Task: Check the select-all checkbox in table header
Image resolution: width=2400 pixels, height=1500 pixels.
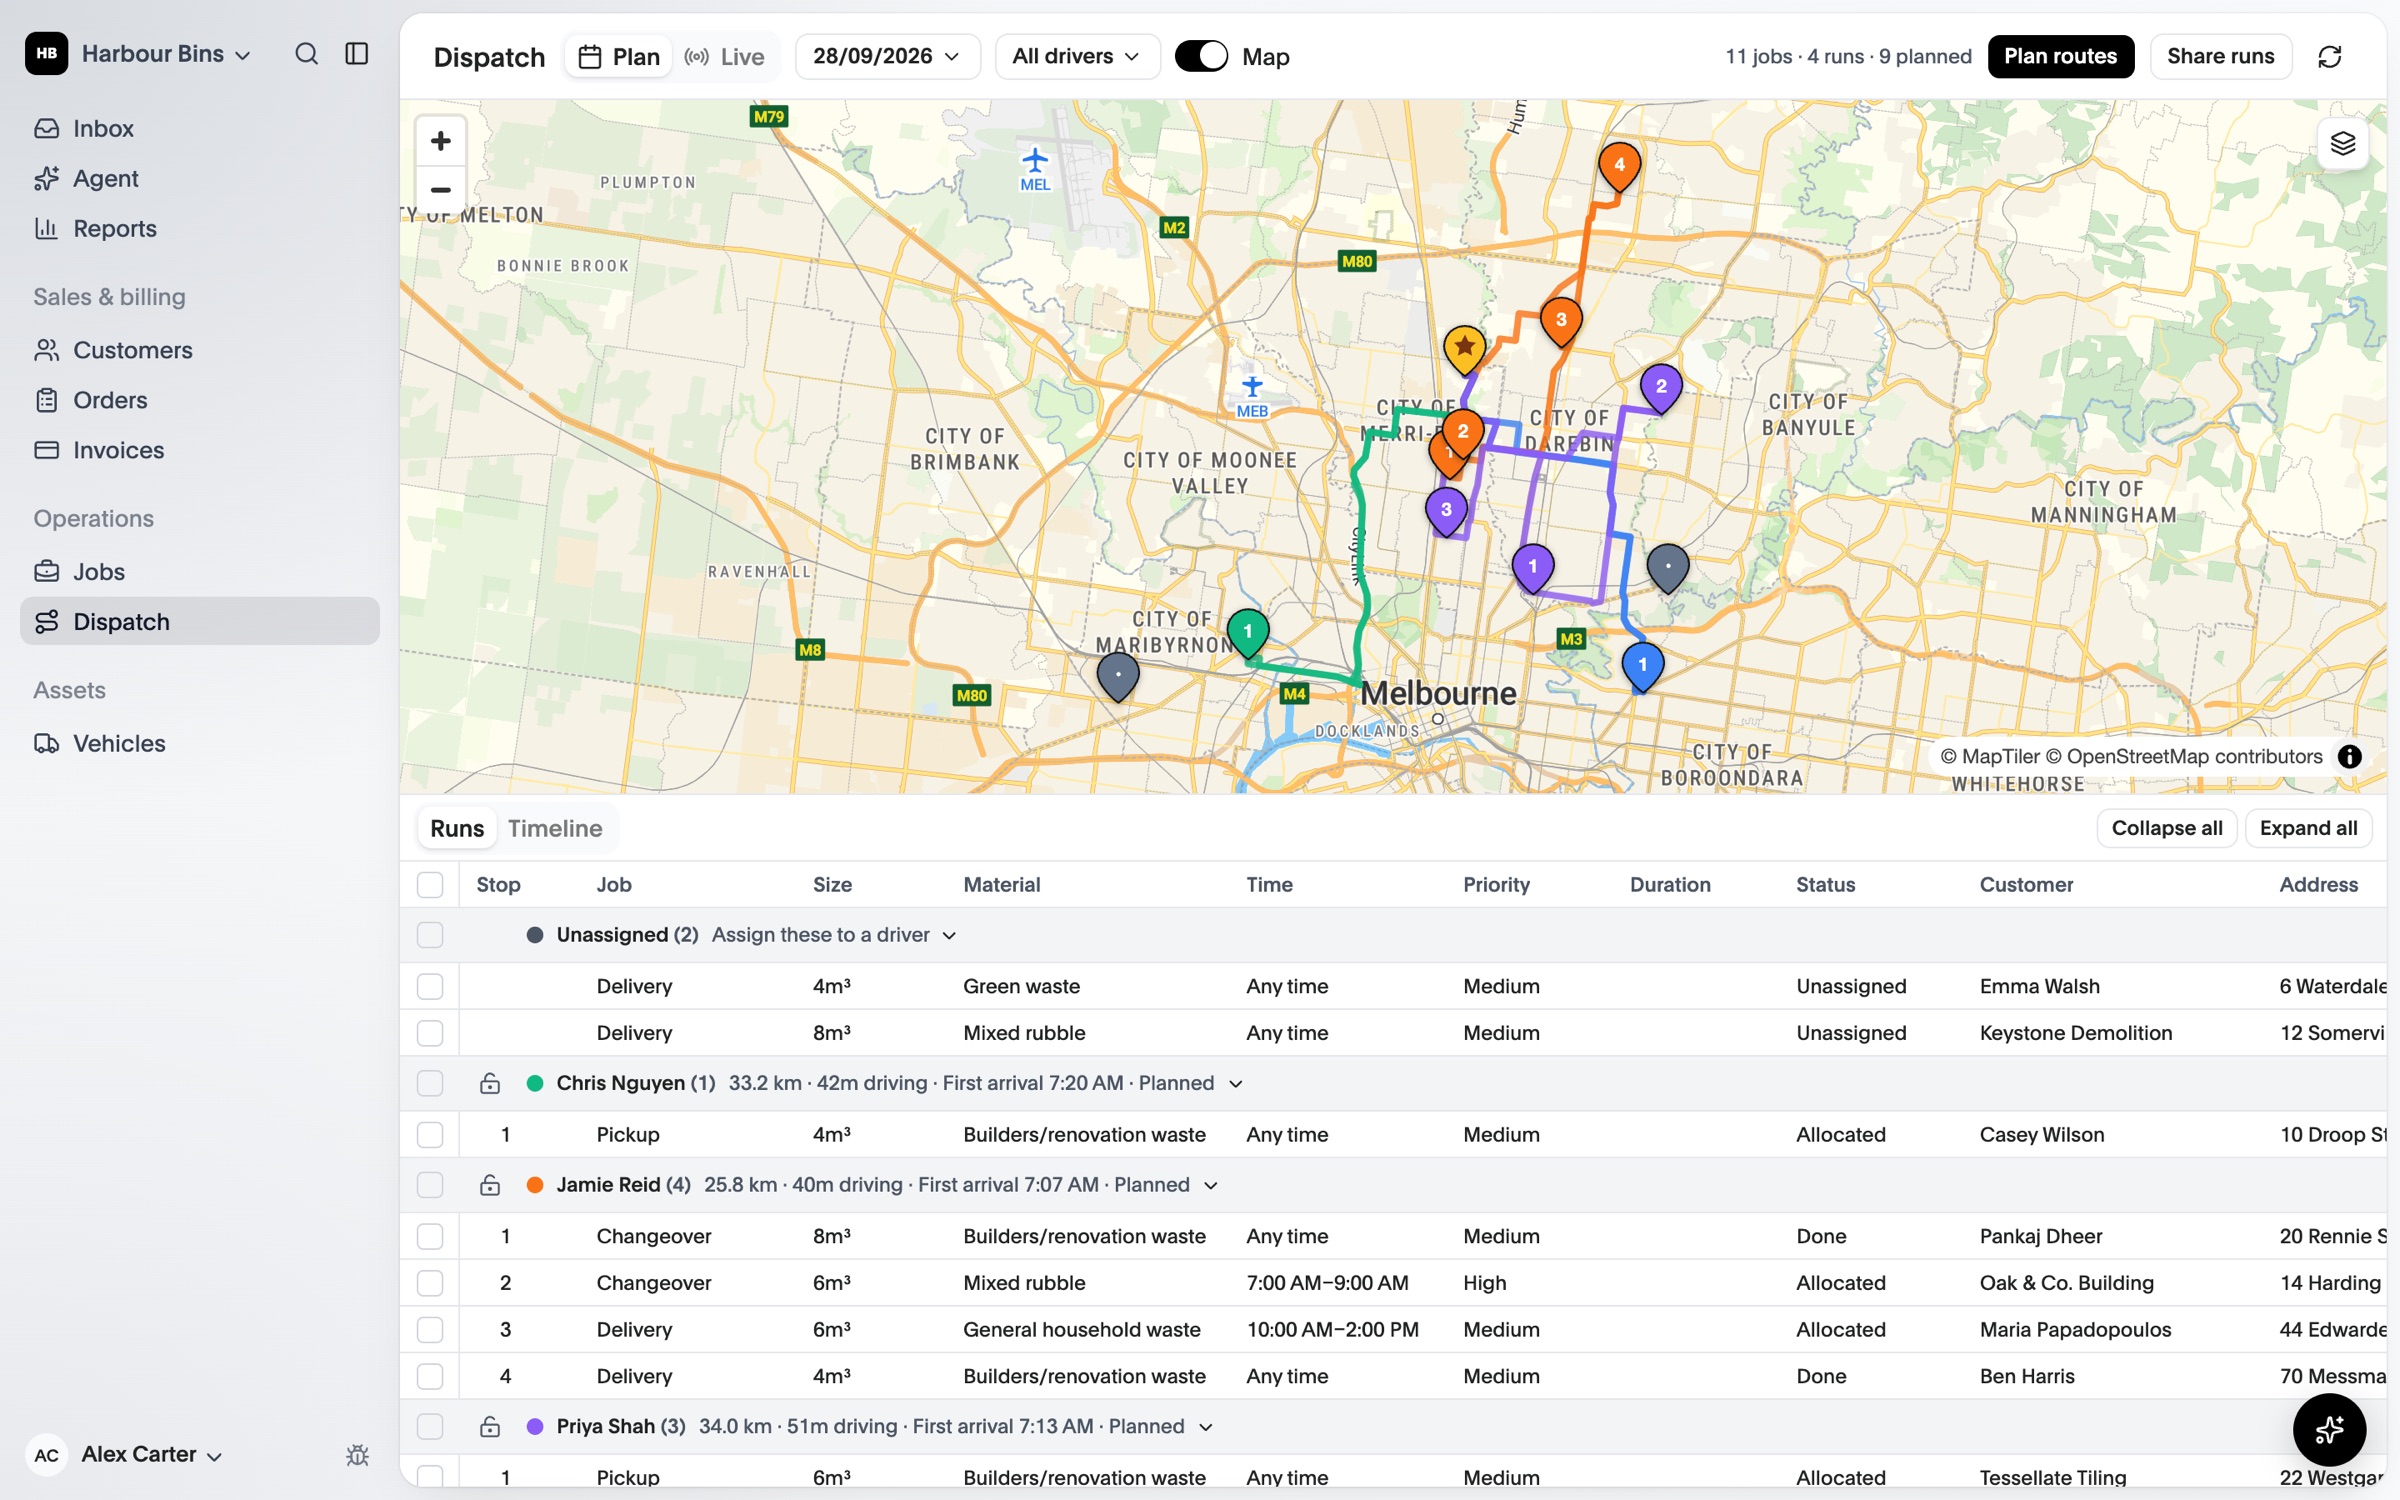Action: tap(430, 885)
